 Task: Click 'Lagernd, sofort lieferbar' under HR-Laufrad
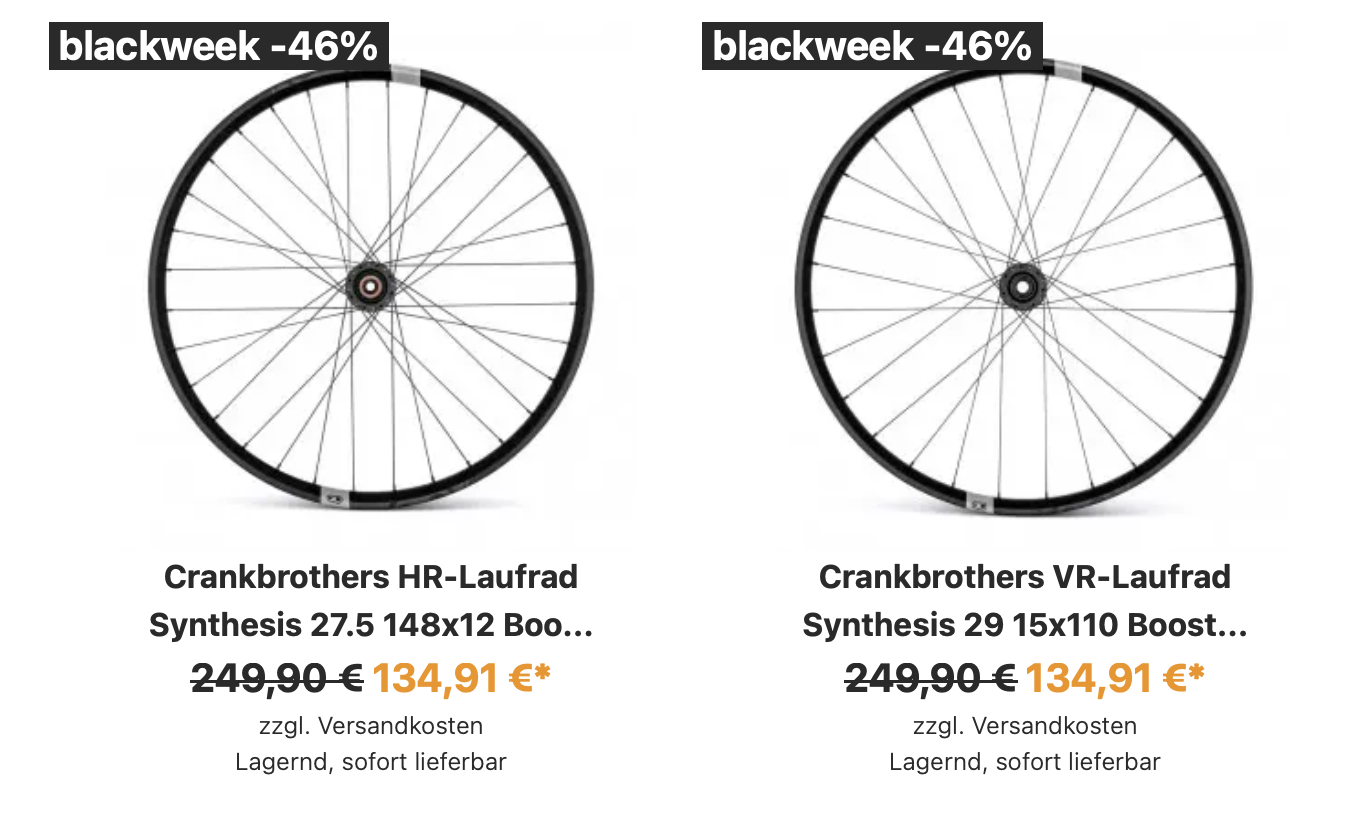tap(371, 762)
